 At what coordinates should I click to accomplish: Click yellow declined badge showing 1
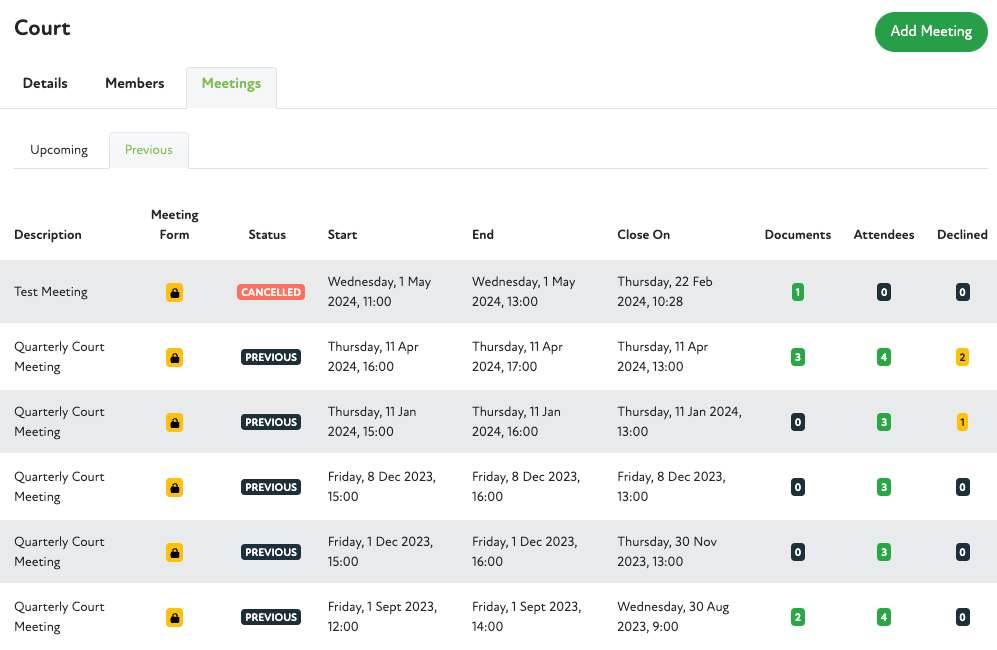click(962, 423)
